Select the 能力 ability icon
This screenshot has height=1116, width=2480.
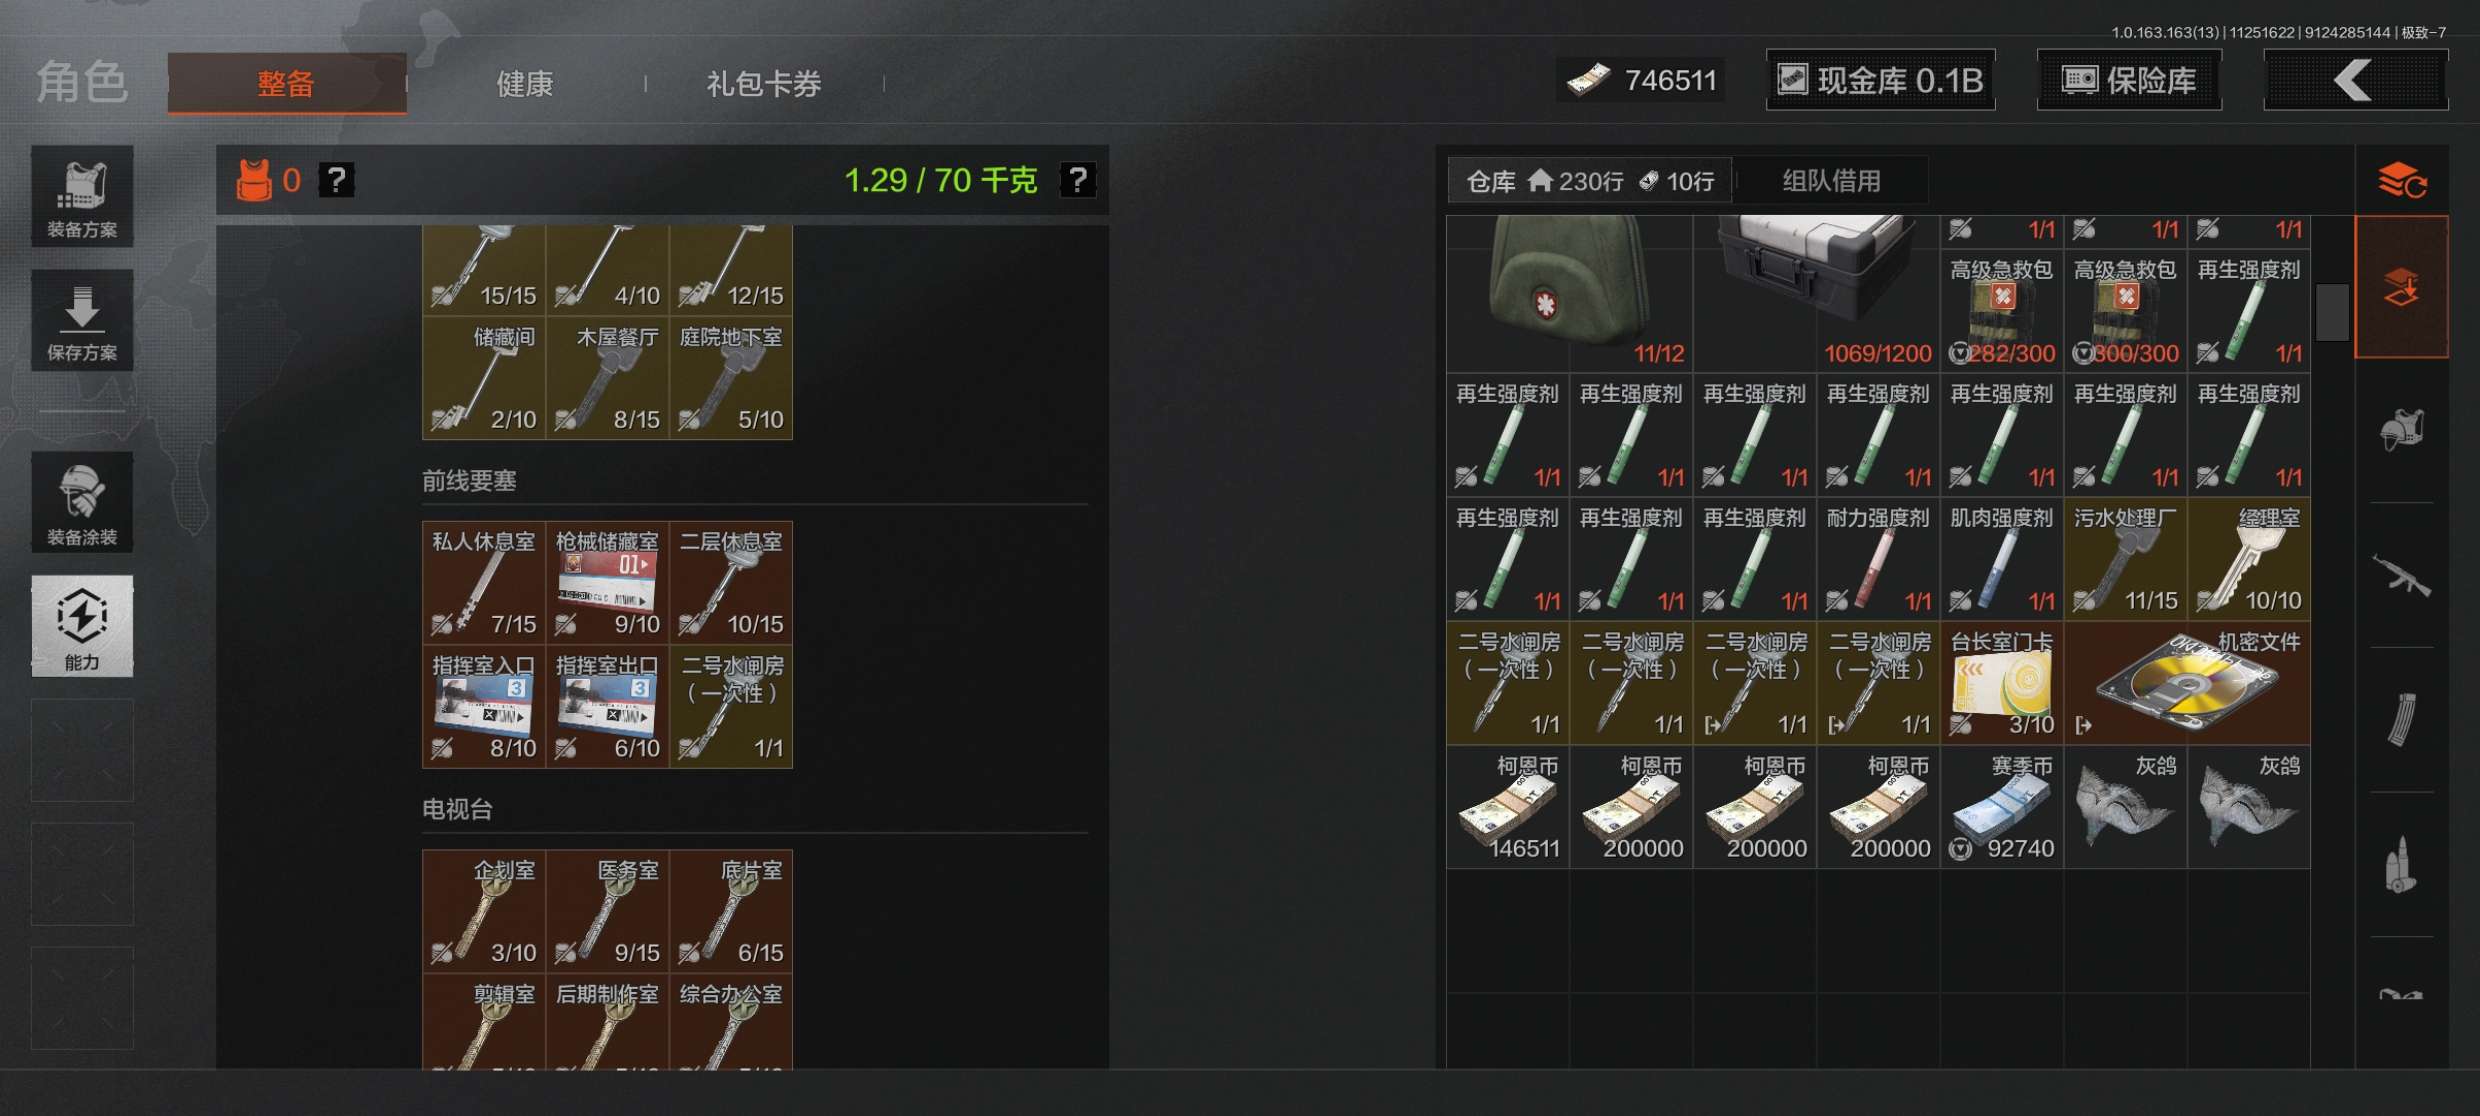82,626
